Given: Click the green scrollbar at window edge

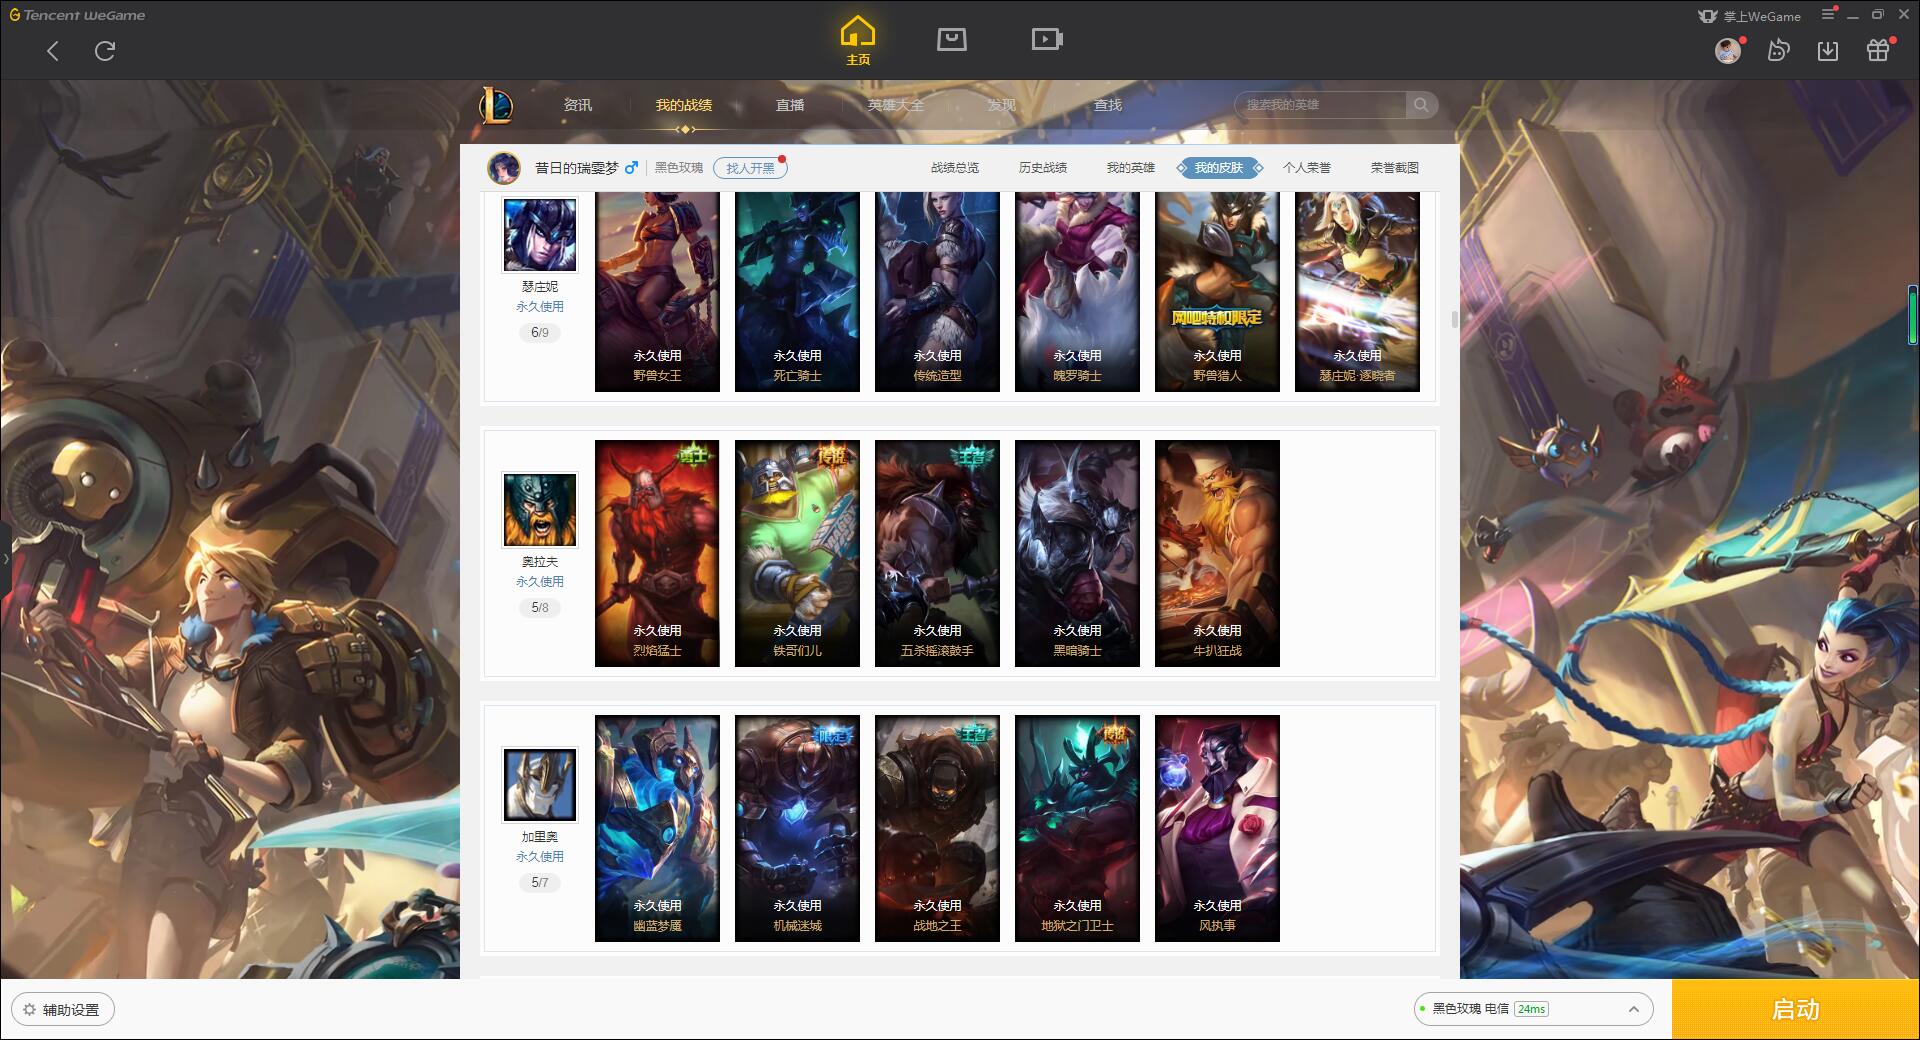Looking at the screenshot, I should coord(1913,315).
